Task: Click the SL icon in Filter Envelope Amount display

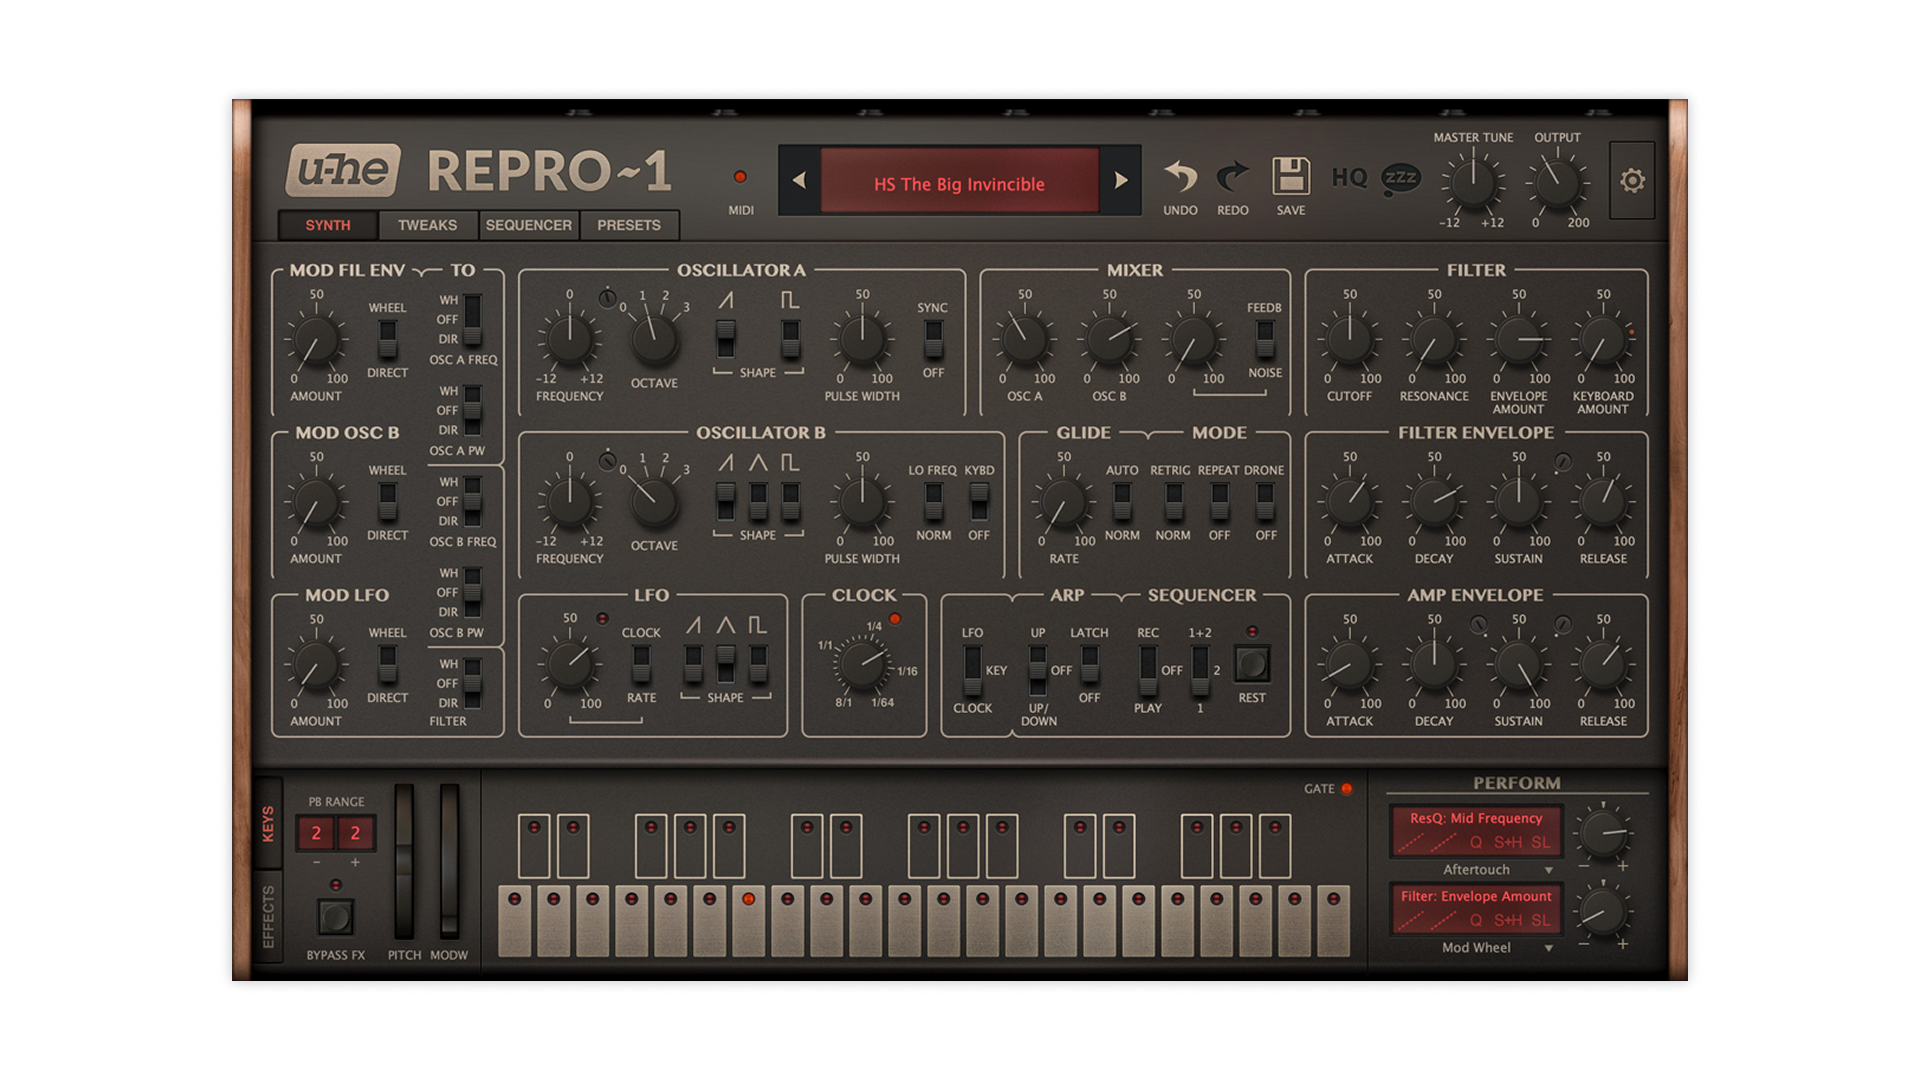Action: tap(1541, 920)
